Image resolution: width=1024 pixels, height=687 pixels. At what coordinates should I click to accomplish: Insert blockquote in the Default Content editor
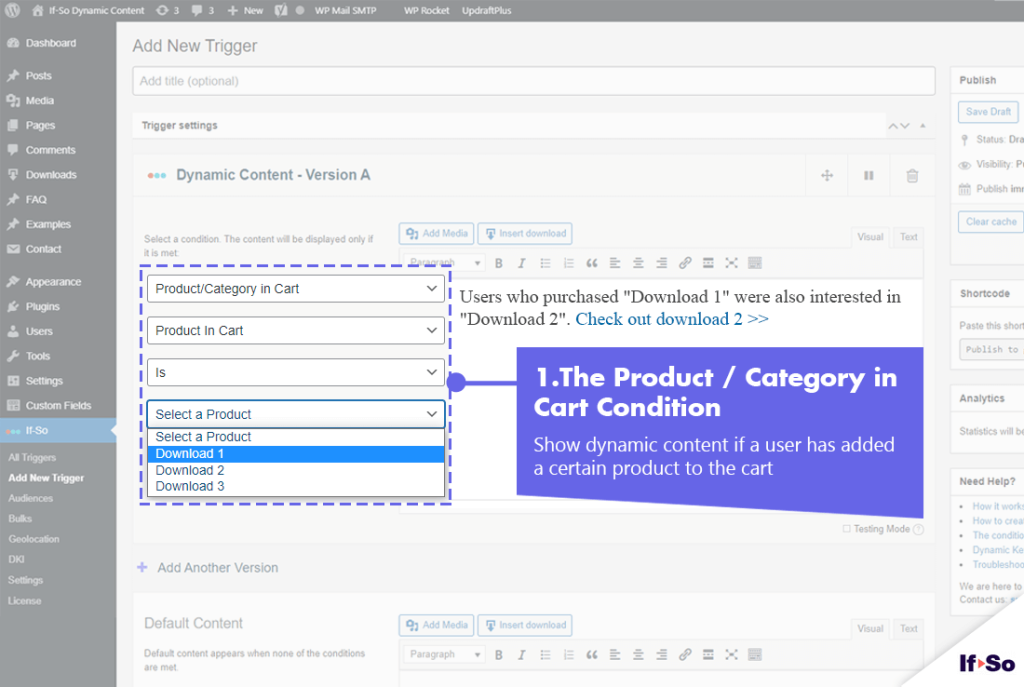coord(592,655)
